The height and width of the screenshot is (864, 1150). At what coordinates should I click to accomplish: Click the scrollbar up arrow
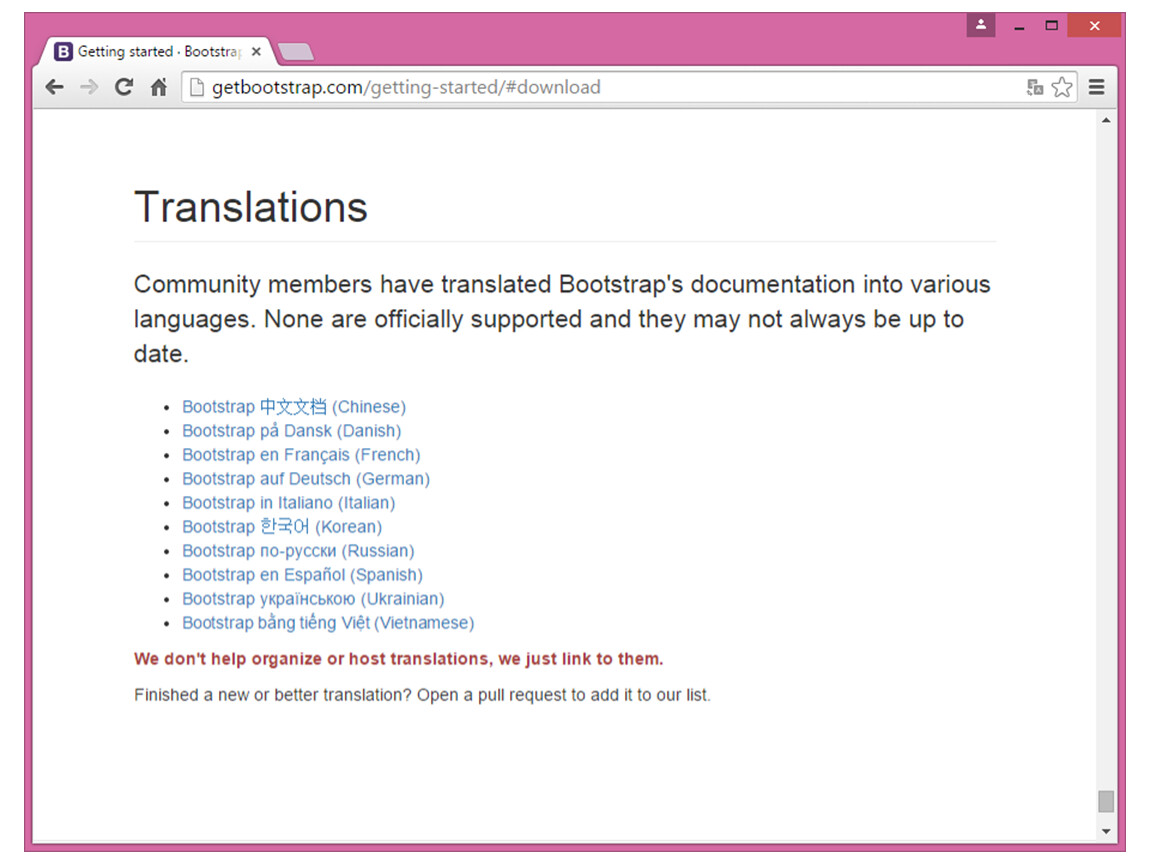pyautogui.click(x=1105, y=121)
